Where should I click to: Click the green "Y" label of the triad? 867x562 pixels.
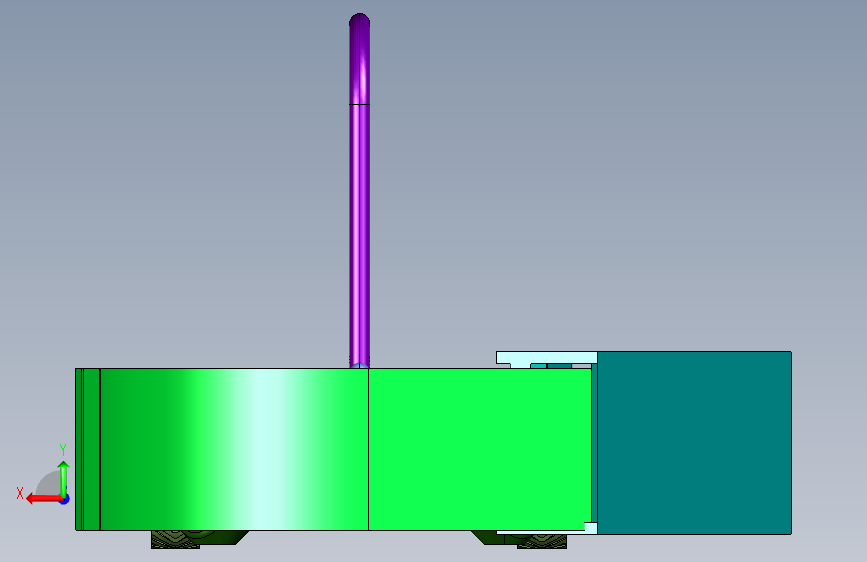pos(63,450)
